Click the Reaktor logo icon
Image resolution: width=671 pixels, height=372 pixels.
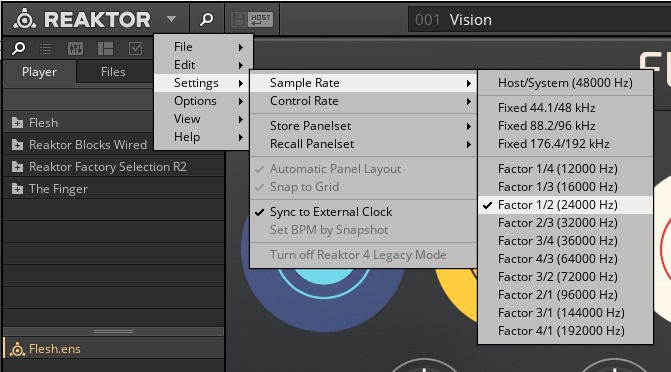24,19
